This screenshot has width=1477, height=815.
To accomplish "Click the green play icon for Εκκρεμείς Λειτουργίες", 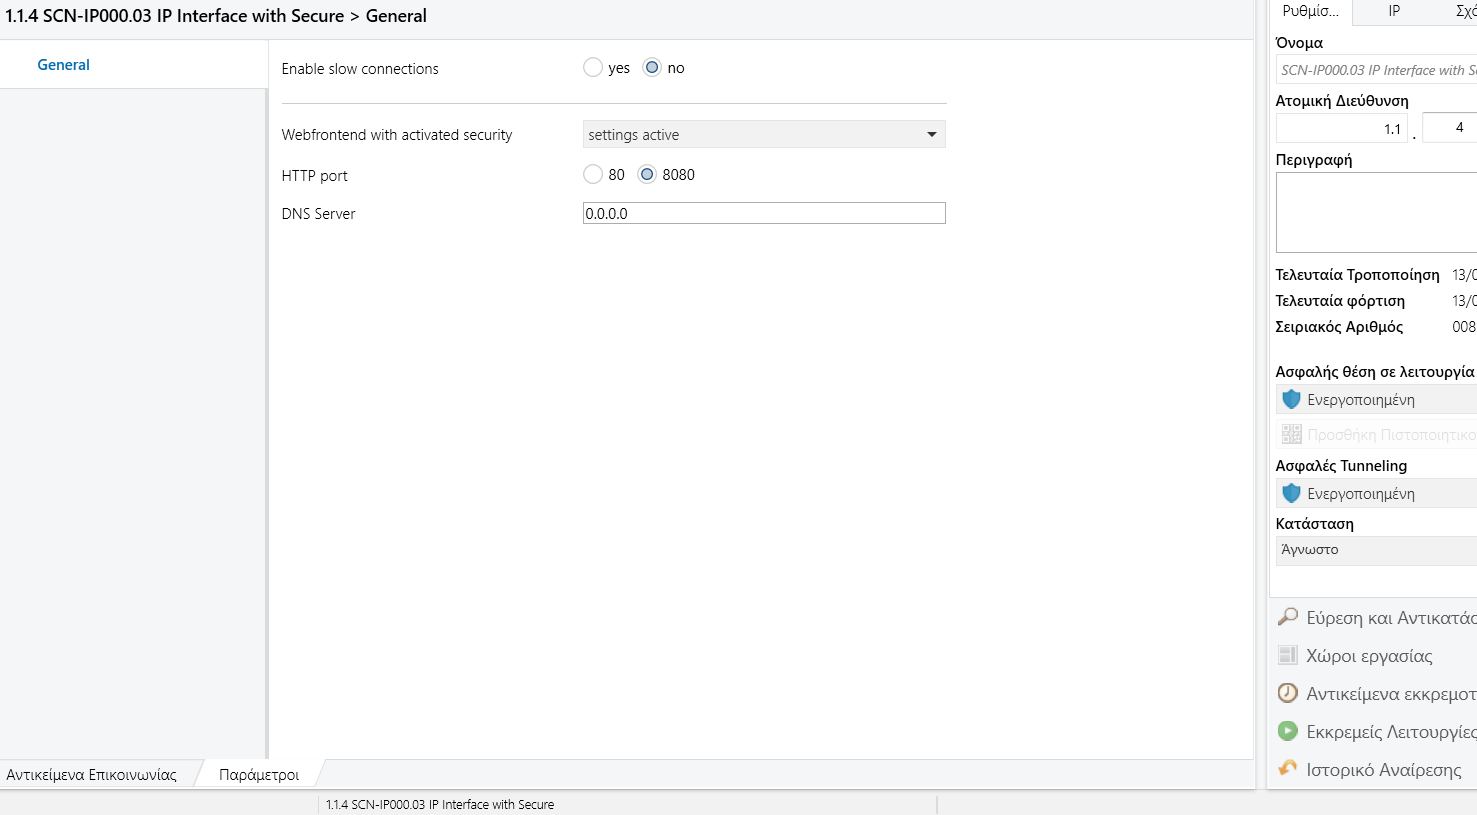I will (1288, 731).
